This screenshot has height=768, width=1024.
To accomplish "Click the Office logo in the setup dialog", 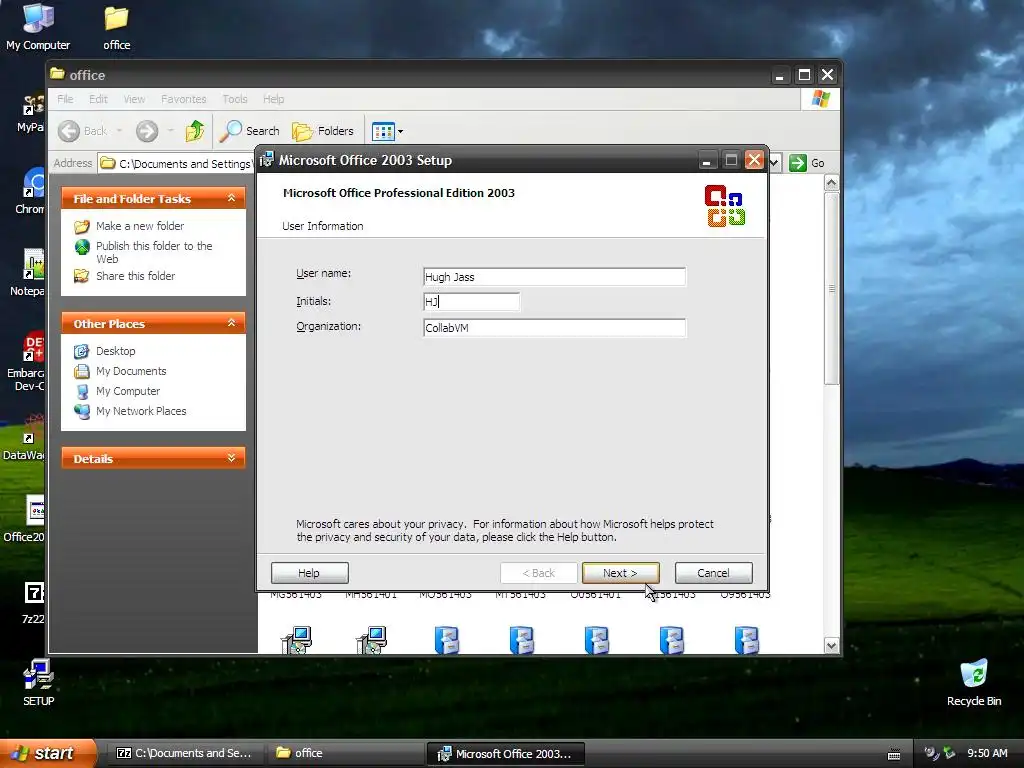I will point(725,206).
